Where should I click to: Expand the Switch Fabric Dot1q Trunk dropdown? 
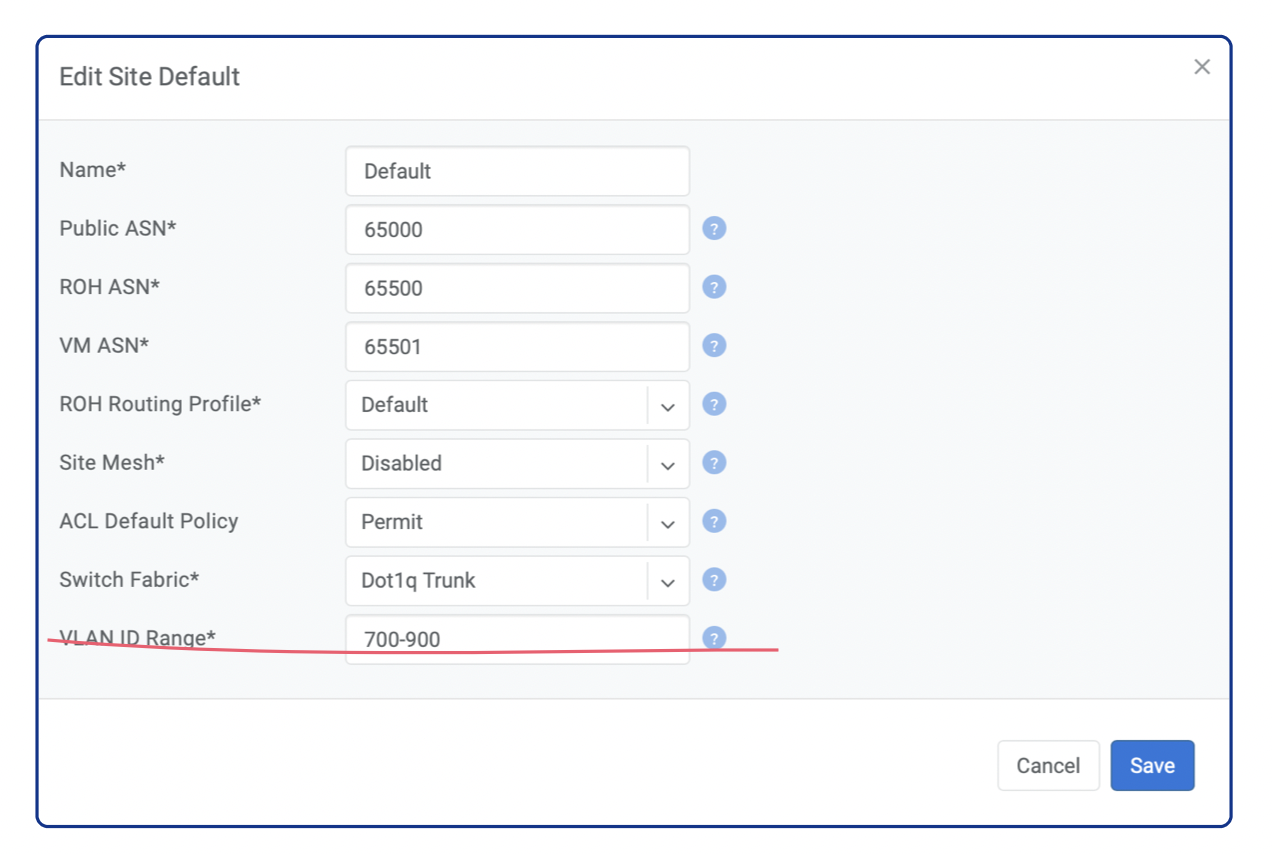667,581
